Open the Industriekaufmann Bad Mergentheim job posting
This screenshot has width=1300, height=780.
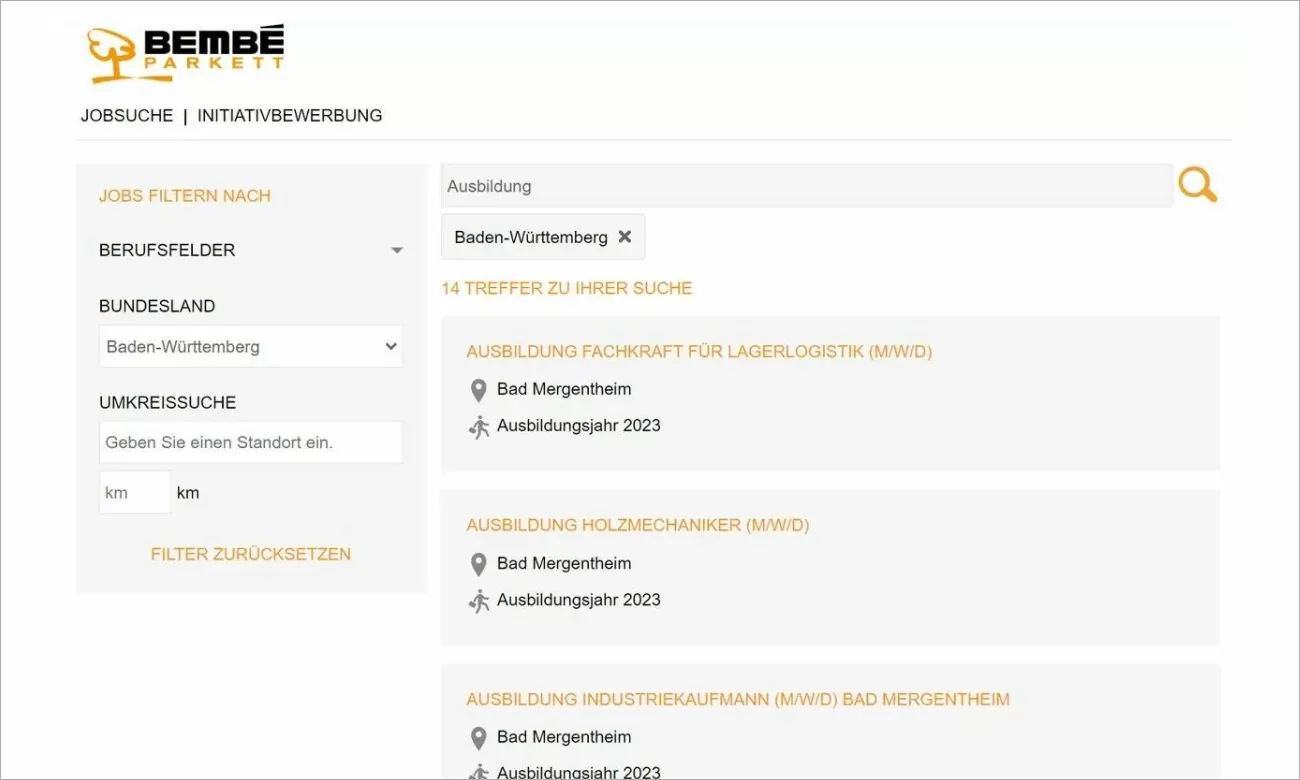[x=737, y=699]
